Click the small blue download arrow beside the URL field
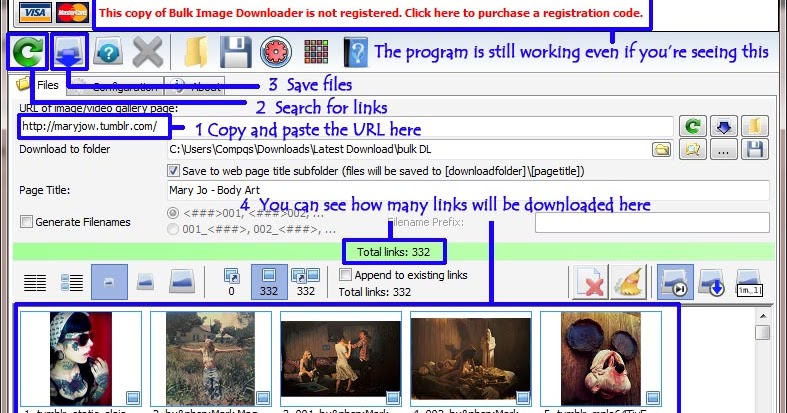This screenshot has width=787, height=413. coord(724,126)
